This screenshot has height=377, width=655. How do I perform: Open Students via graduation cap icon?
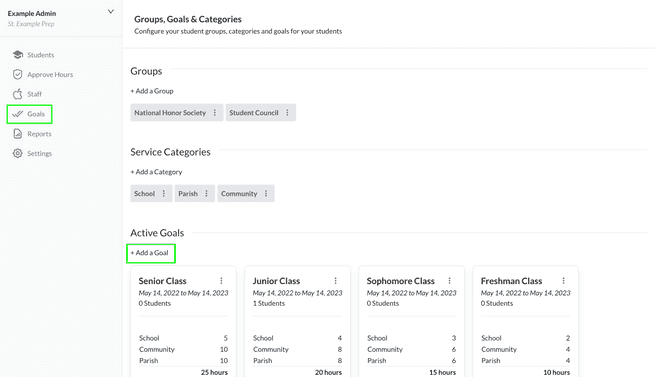point(18,55)
